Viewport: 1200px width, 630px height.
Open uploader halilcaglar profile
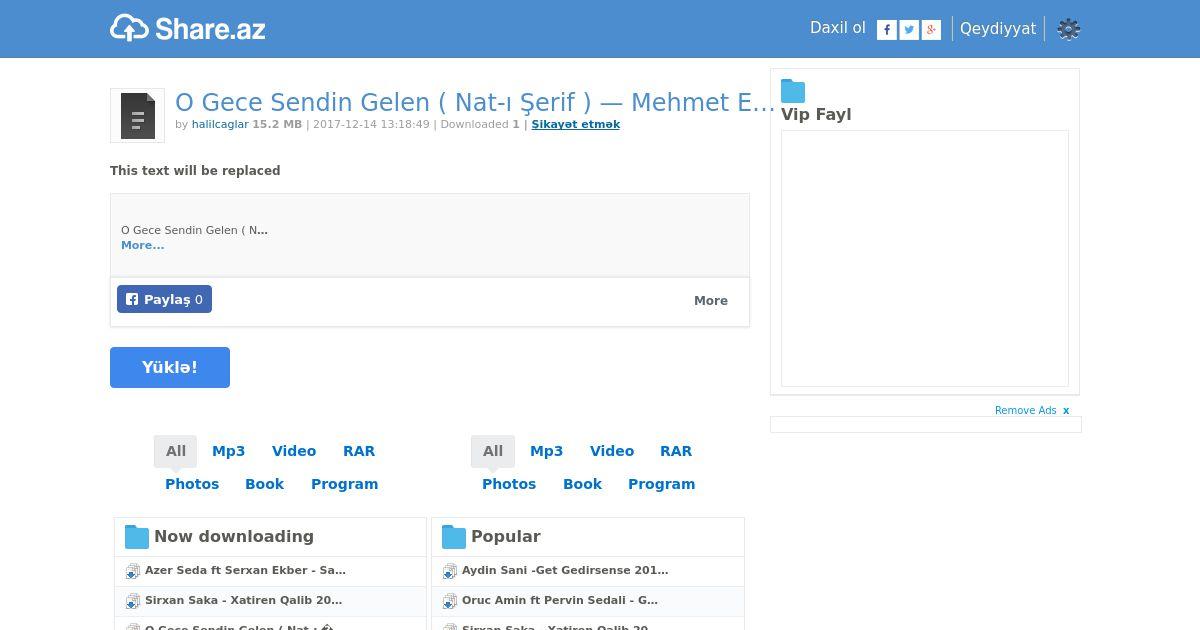click(220, 124)
